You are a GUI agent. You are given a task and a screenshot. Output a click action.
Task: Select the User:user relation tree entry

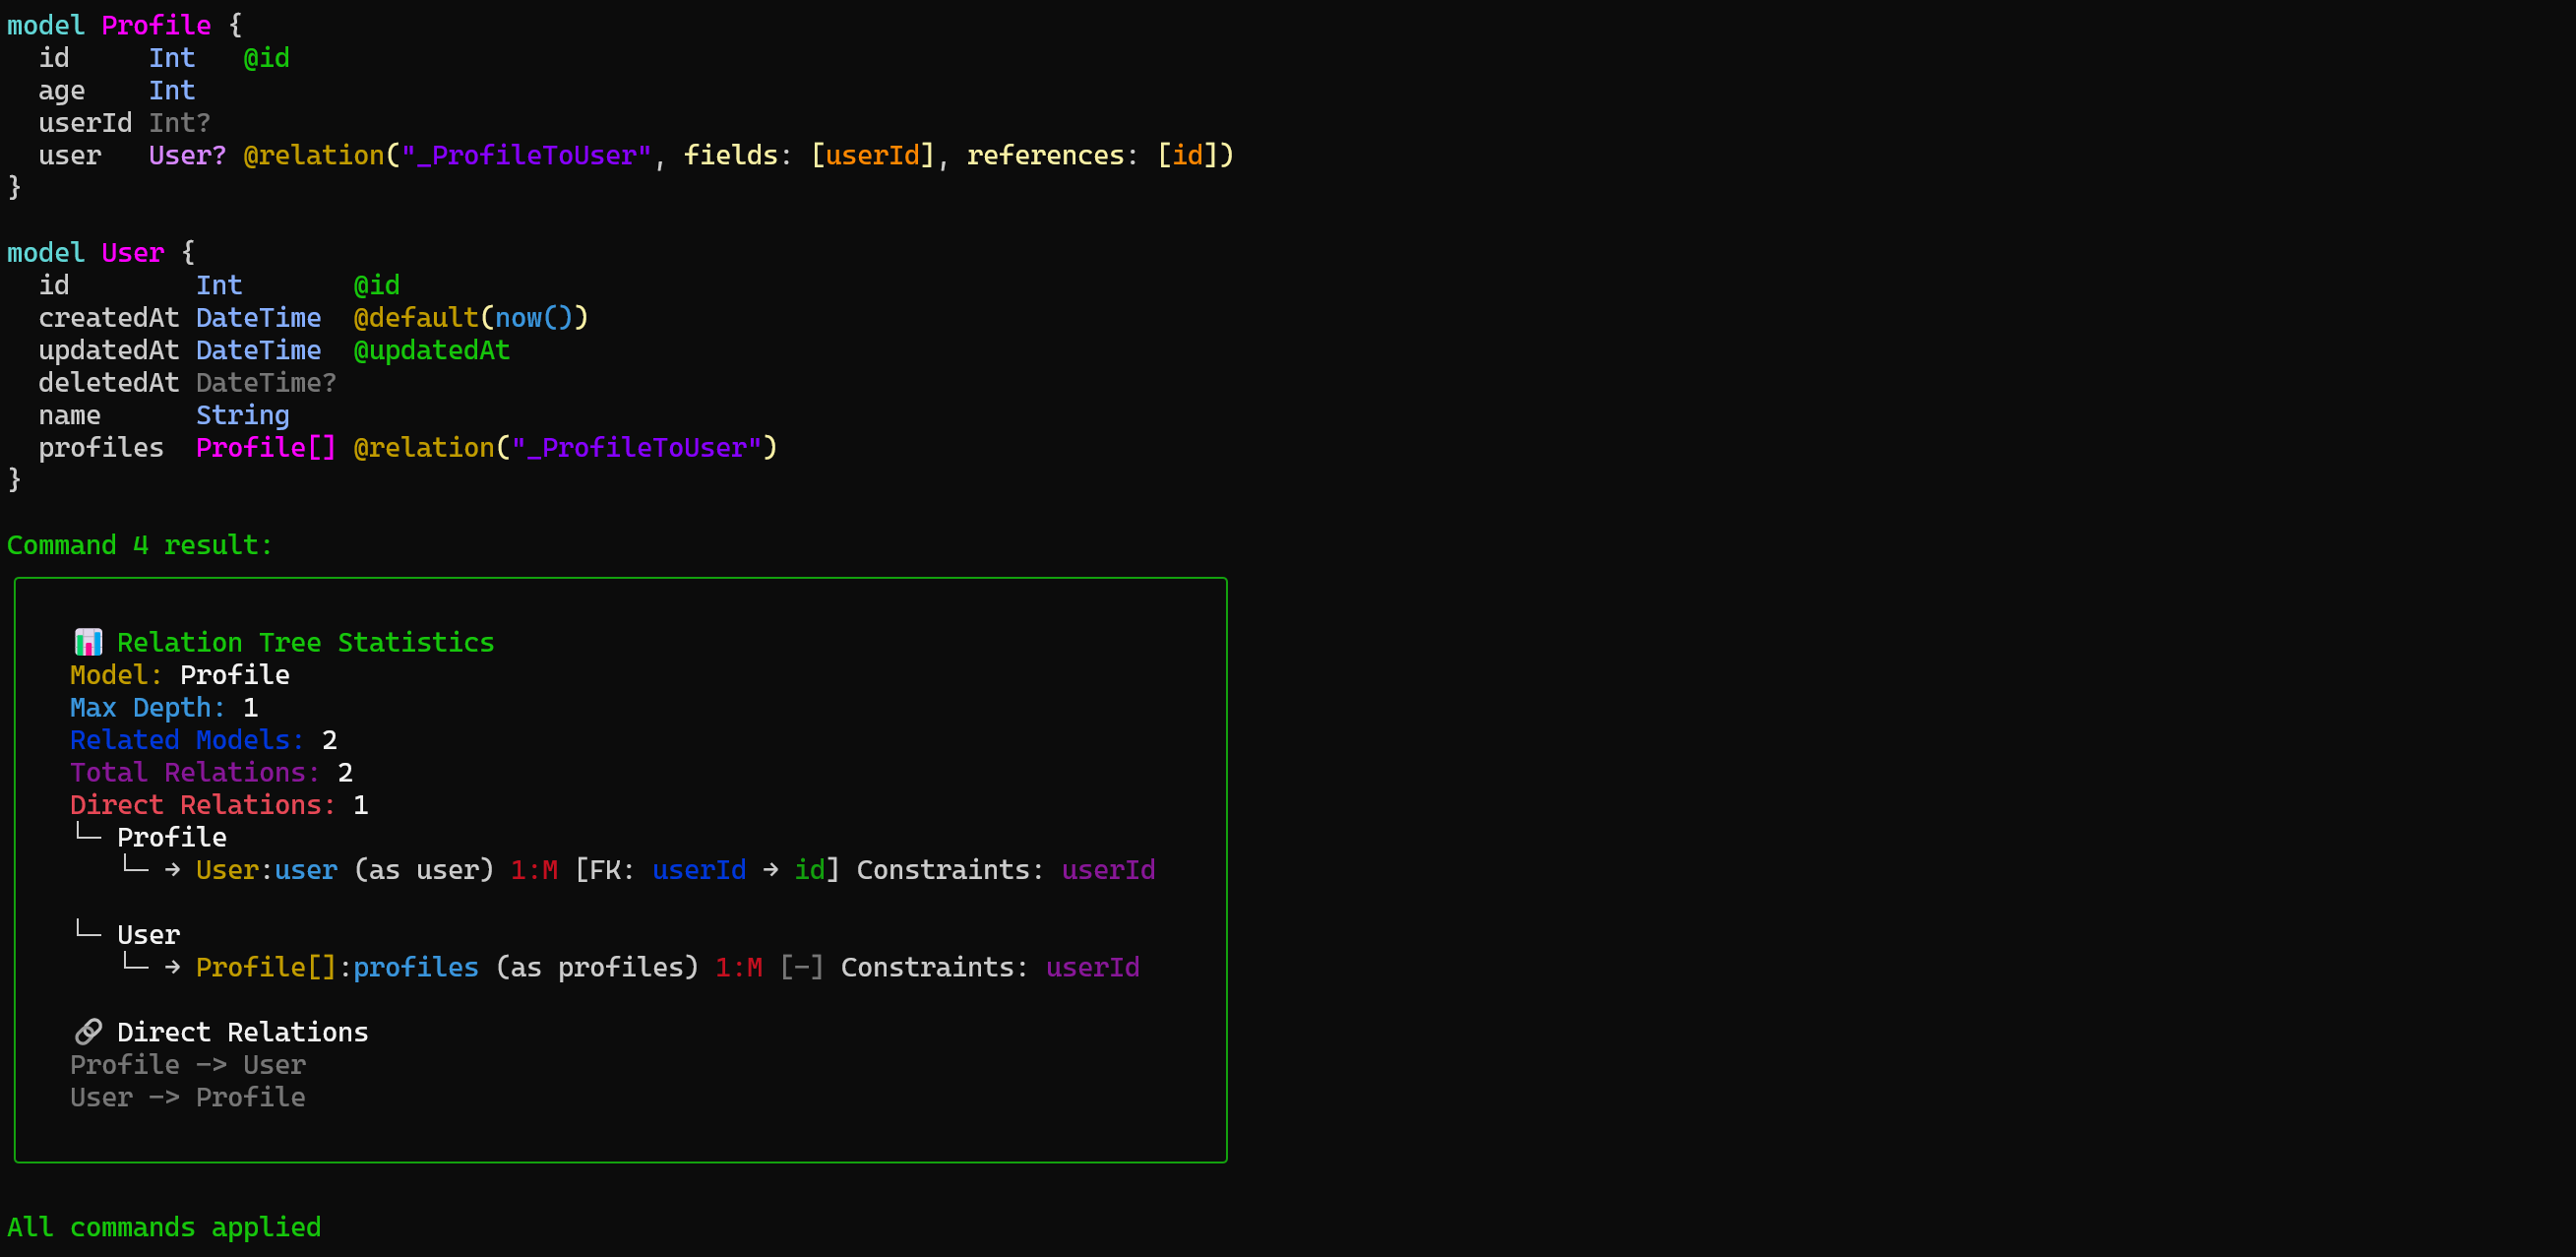(266, 870)
